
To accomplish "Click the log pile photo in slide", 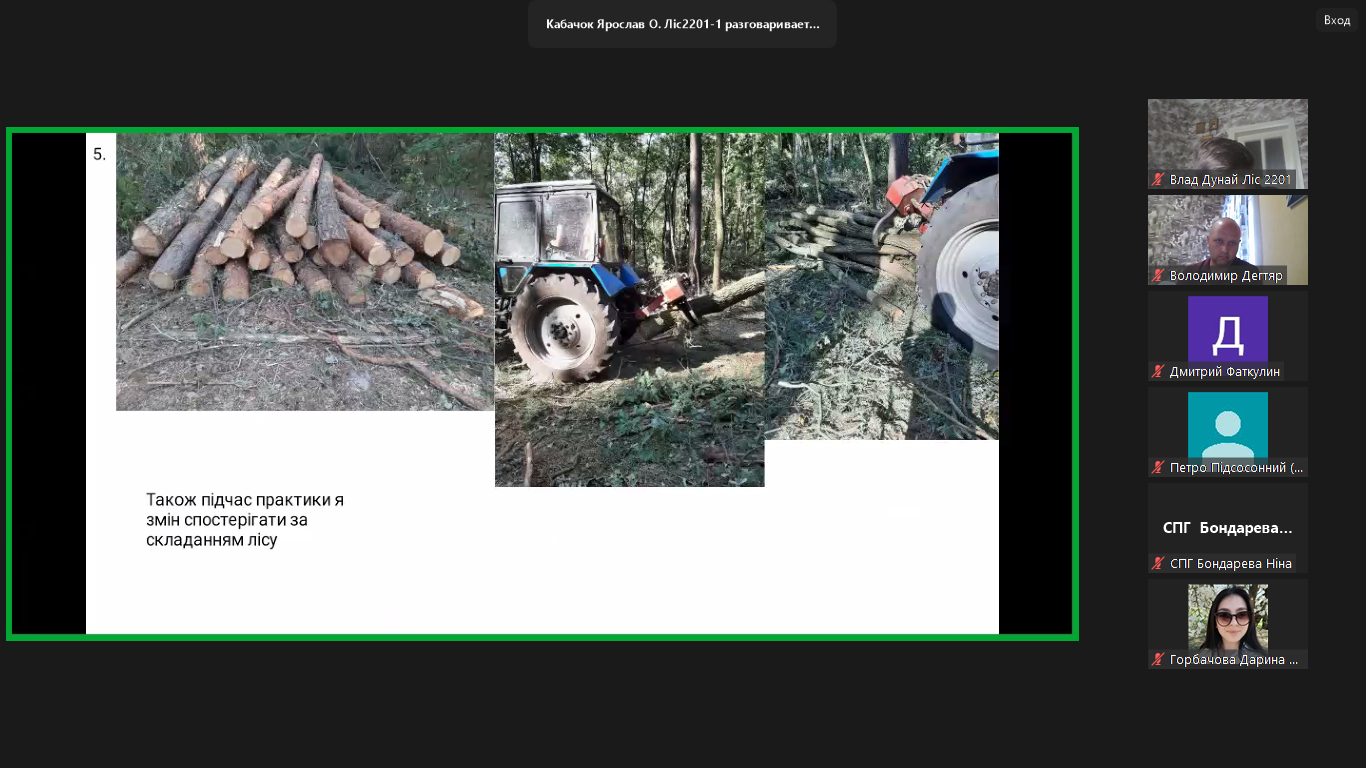I will pos(305,272).
